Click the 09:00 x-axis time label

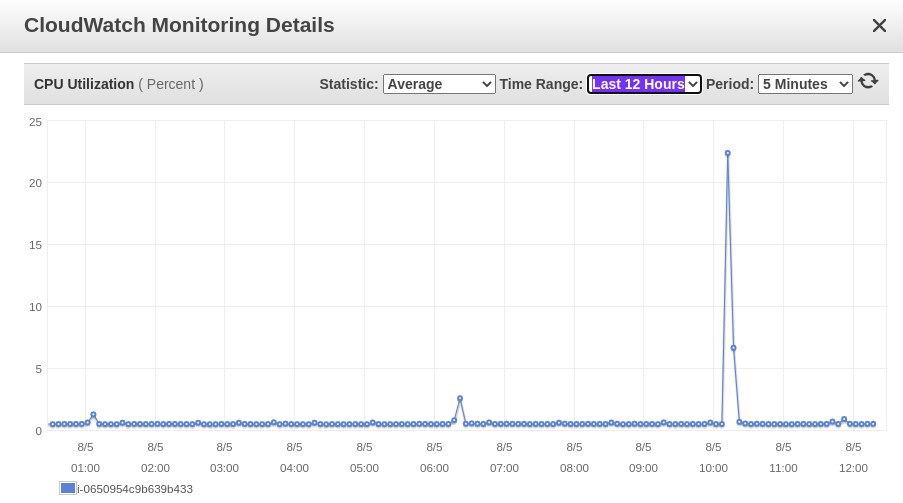tap(643, 468)
